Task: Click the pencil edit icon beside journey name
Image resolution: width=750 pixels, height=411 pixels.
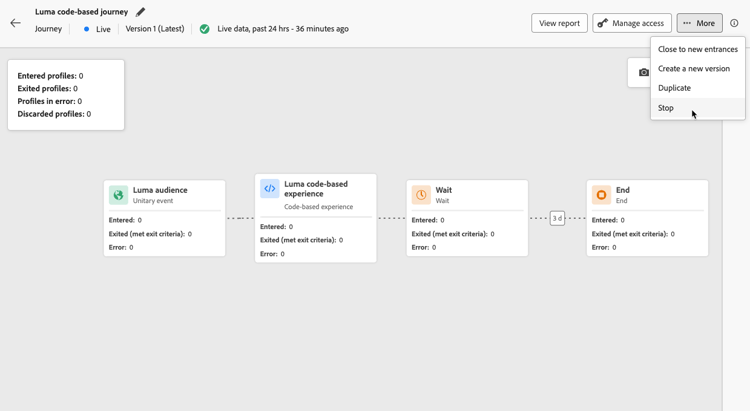Action: coord(140,12)
